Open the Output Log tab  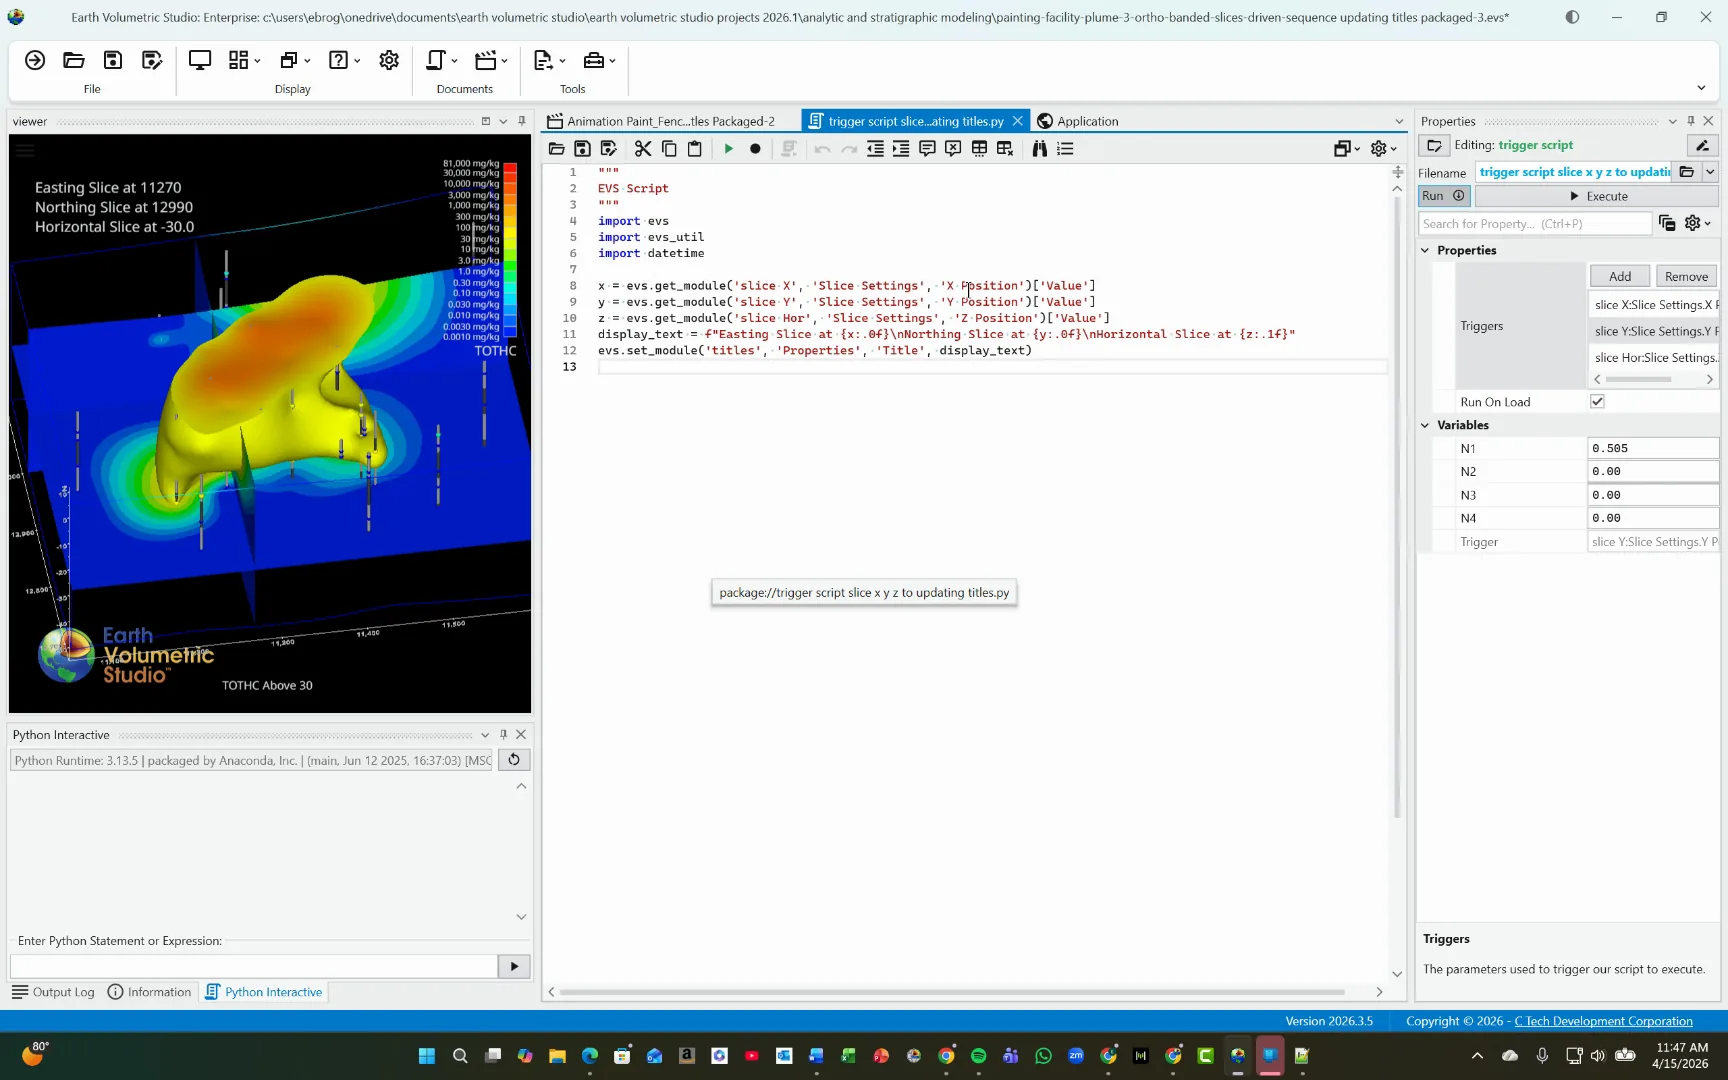(53, 992)
